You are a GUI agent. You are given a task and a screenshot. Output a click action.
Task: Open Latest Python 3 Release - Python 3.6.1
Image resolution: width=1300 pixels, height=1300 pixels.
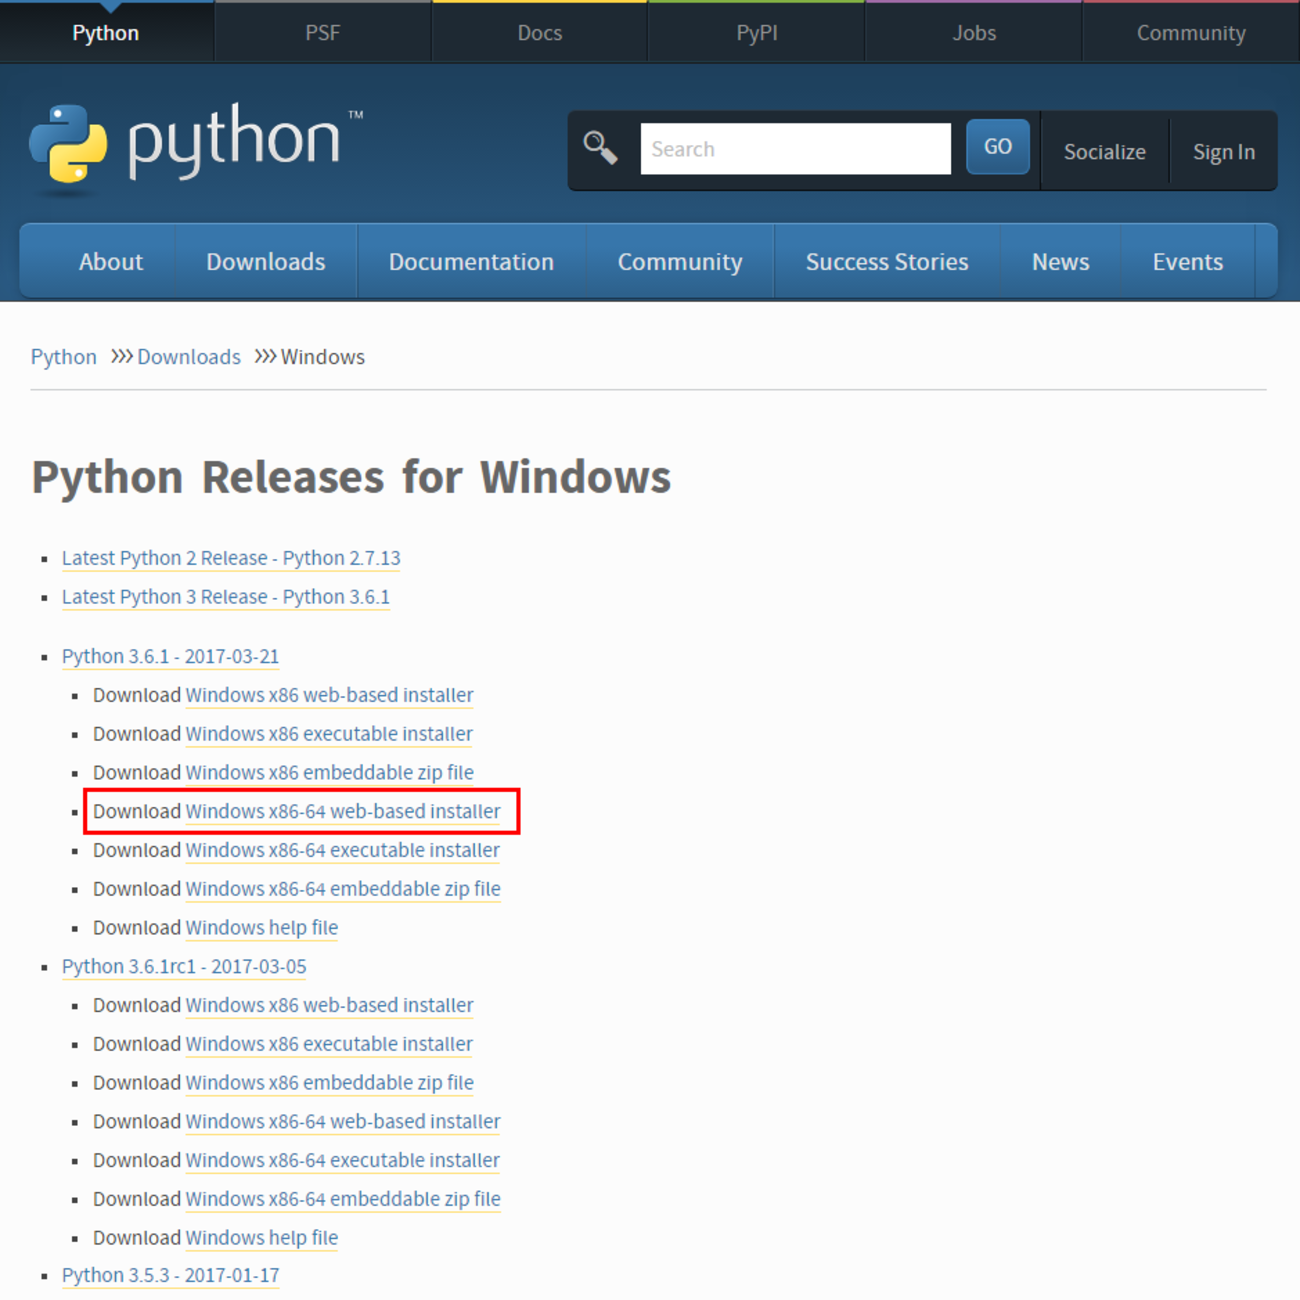click(x=226, y=596)
